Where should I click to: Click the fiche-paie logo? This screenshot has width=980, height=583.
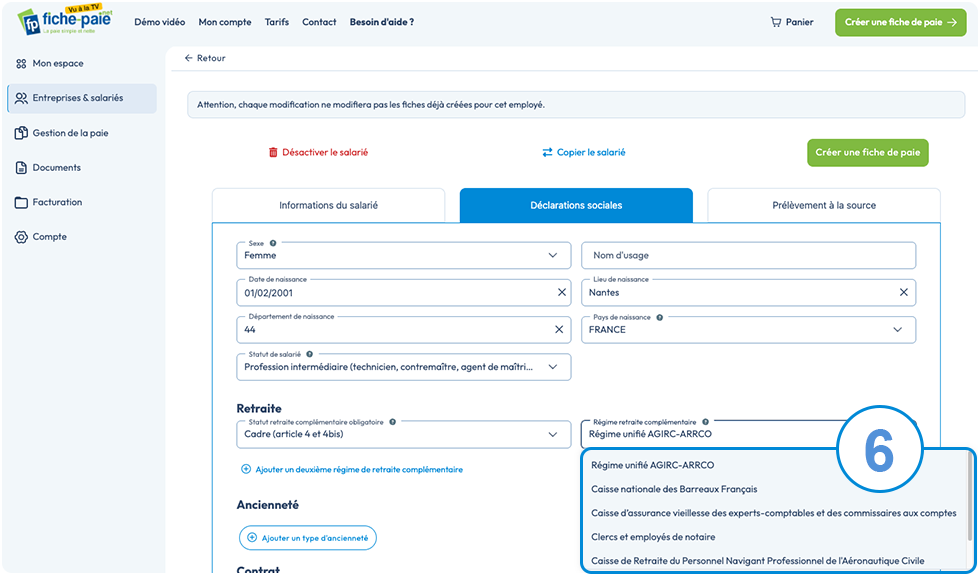point(65,20)
